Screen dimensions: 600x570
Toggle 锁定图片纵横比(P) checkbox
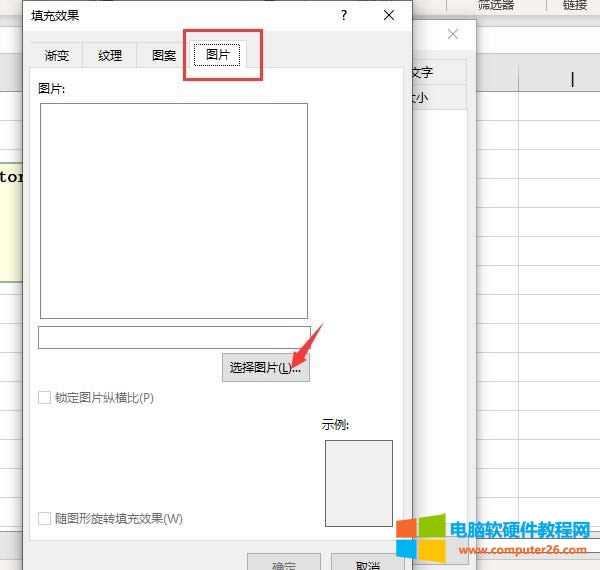(x=44, y=398)
